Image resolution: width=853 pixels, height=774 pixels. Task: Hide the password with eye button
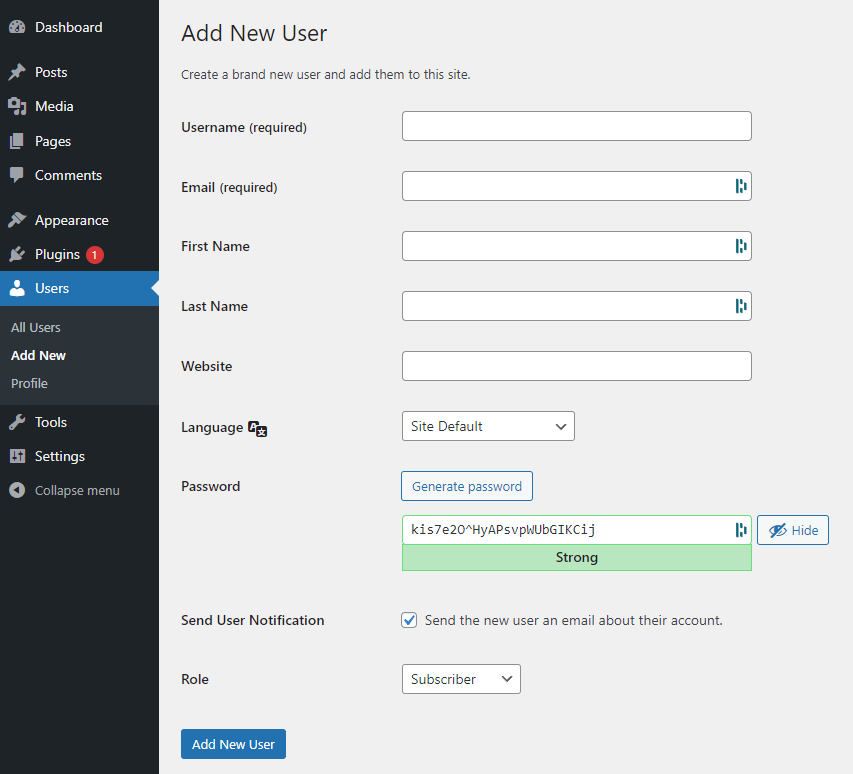793,530
